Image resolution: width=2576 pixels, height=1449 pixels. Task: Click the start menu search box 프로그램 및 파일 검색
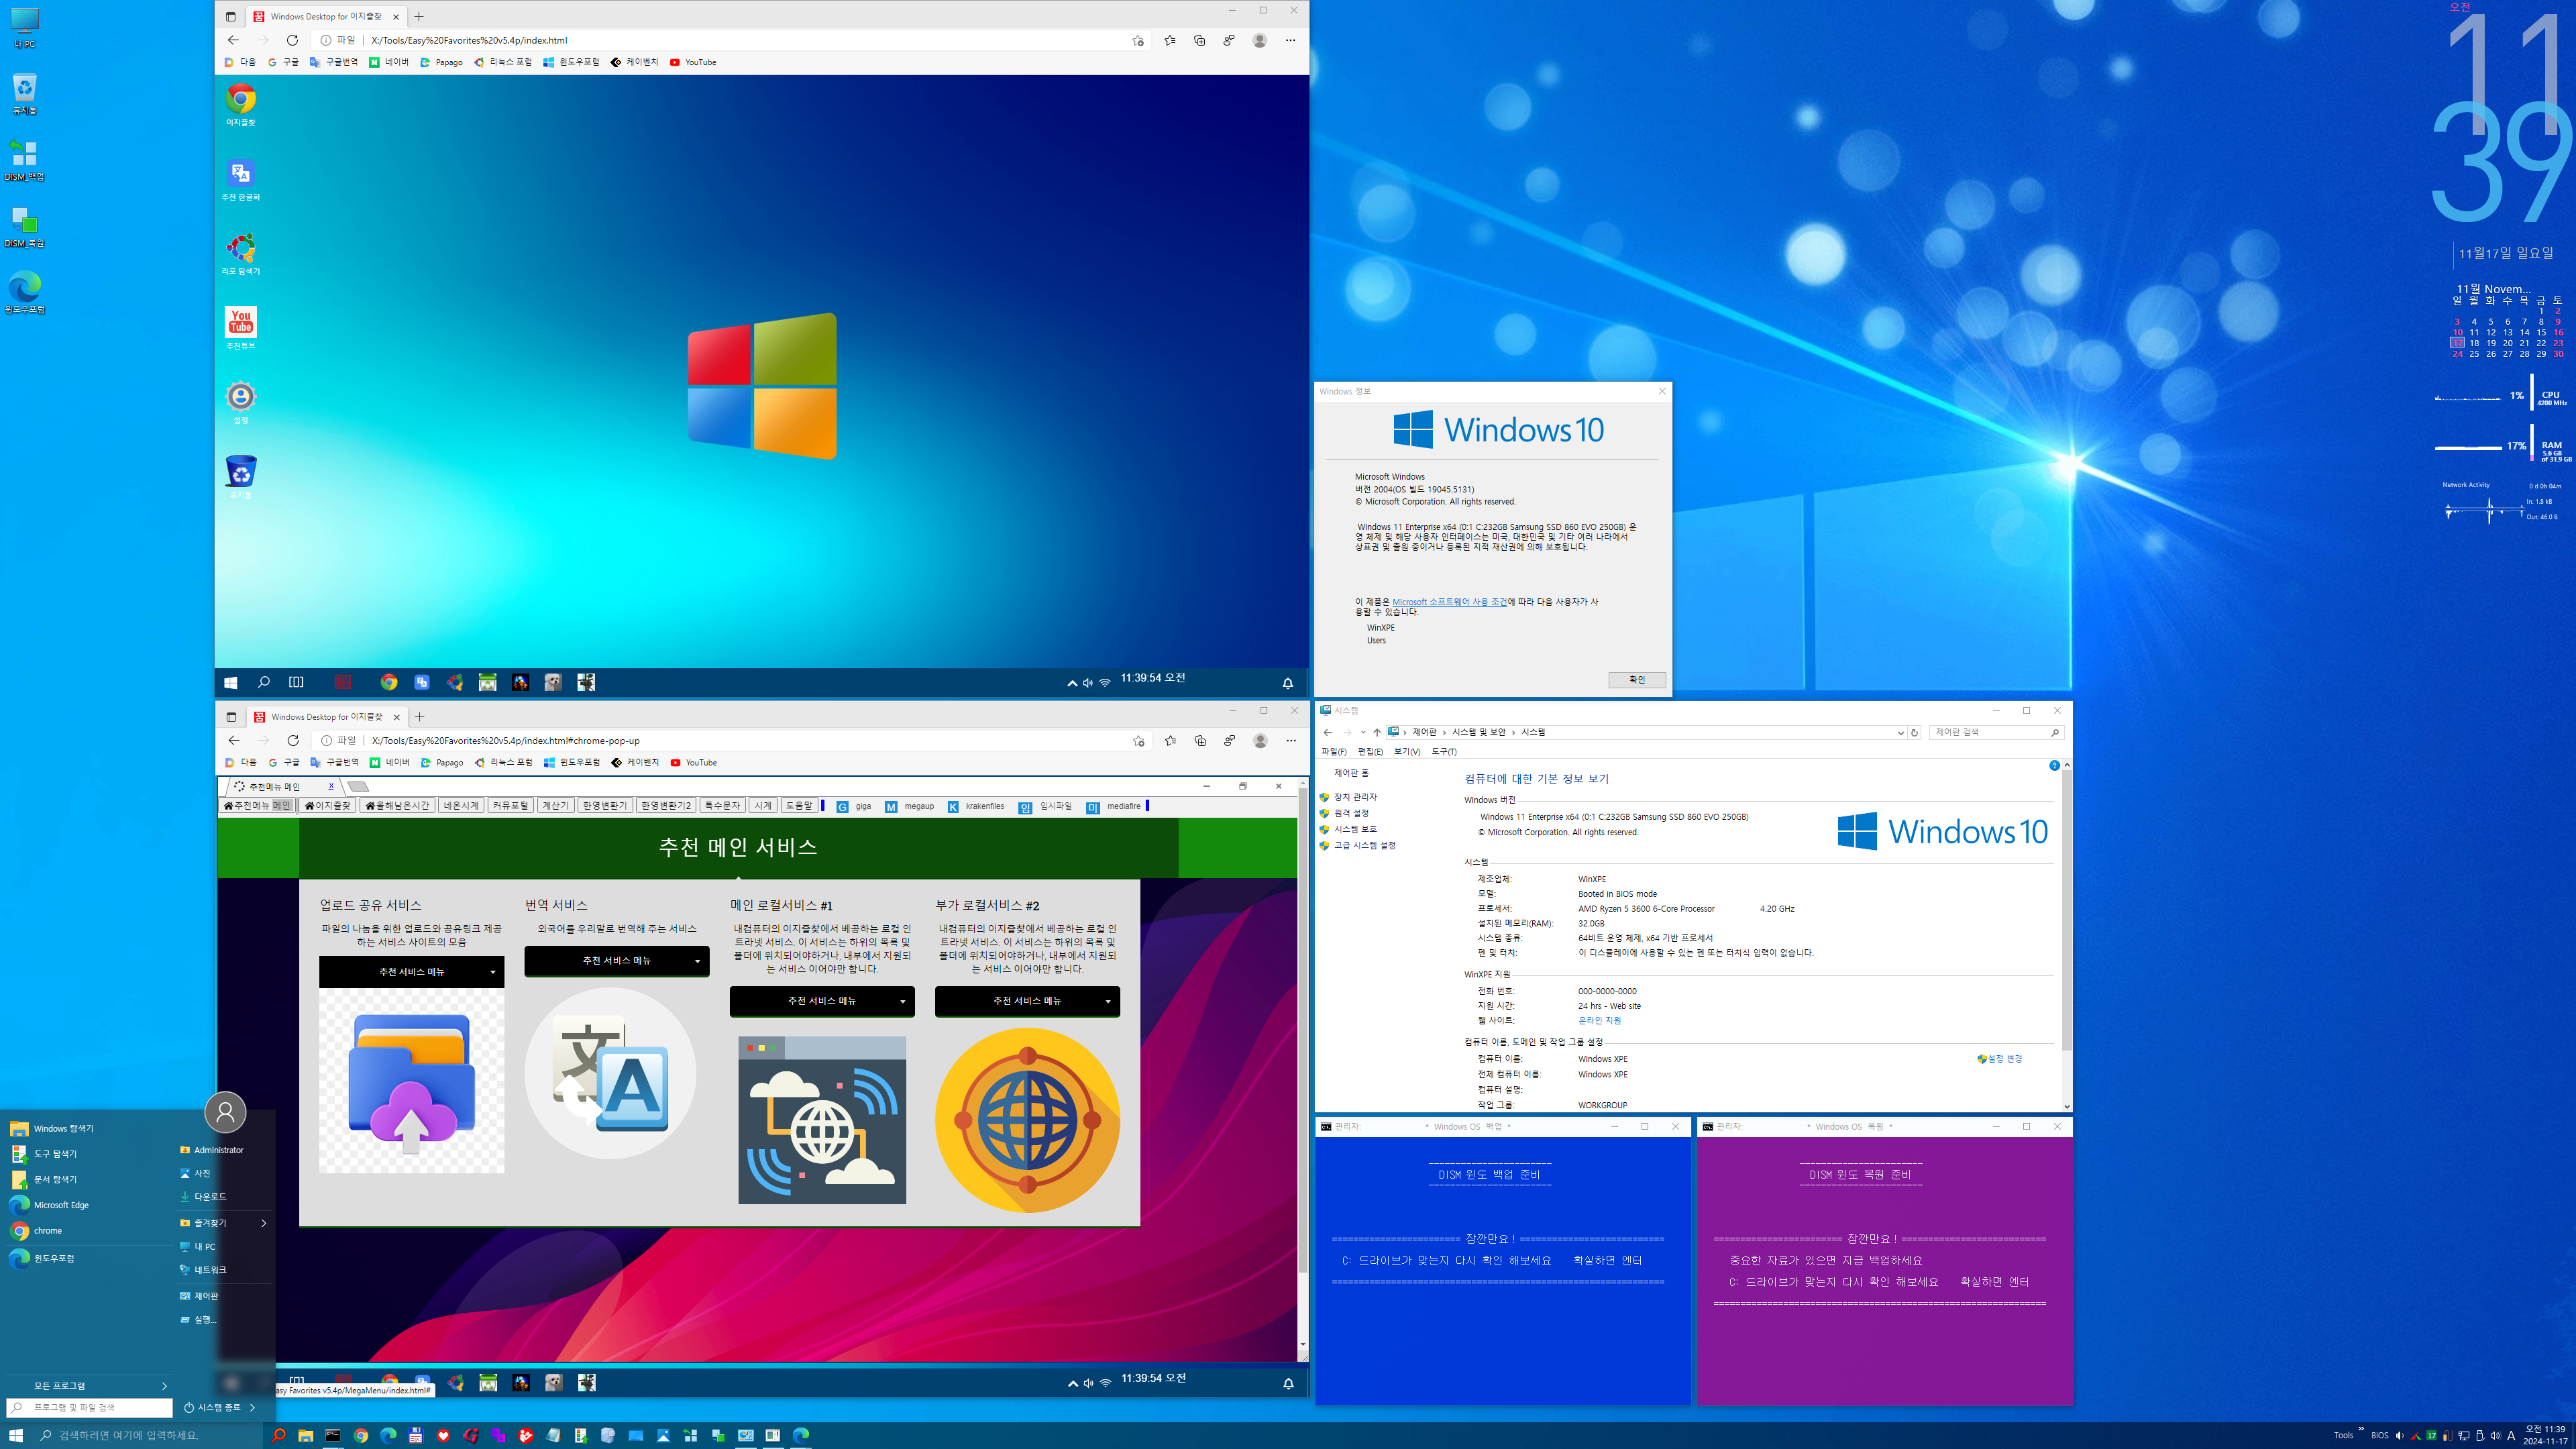pos(90,1408)
